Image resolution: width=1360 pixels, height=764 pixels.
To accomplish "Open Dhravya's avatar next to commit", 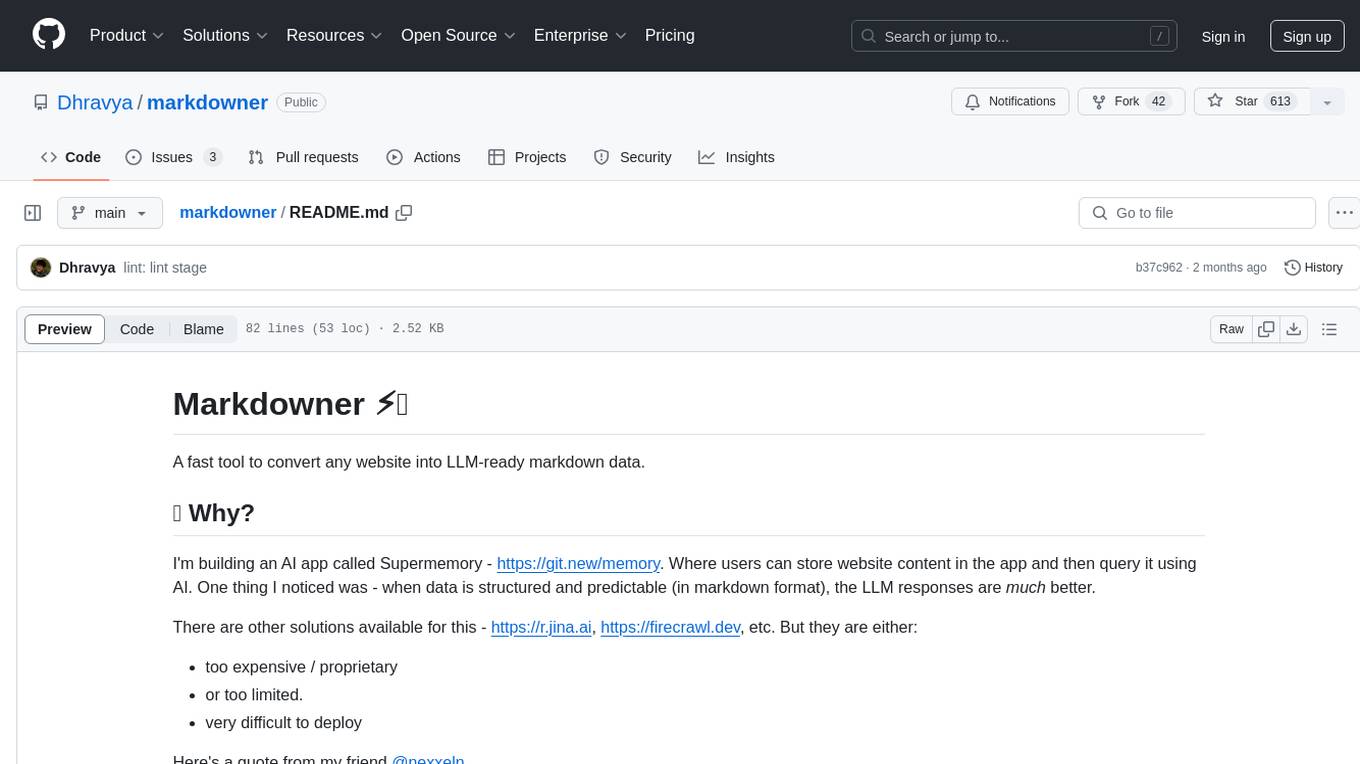I will pyautogui.click(x=41, y=268).
